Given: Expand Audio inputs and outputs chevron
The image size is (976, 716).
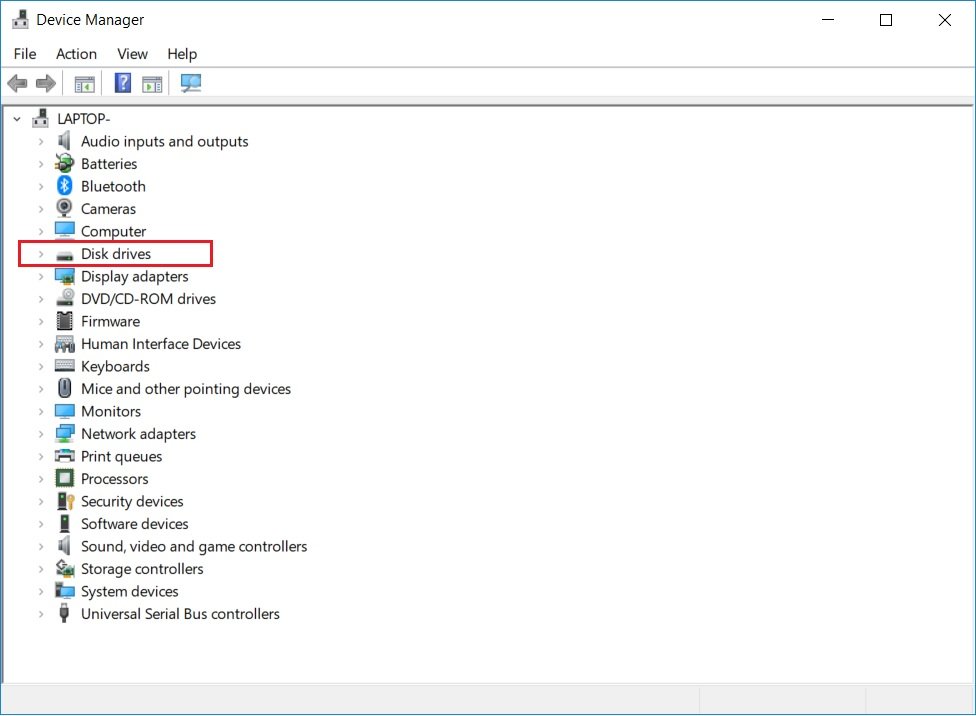Looking at the screenshot, I should (x=40, y=142).
